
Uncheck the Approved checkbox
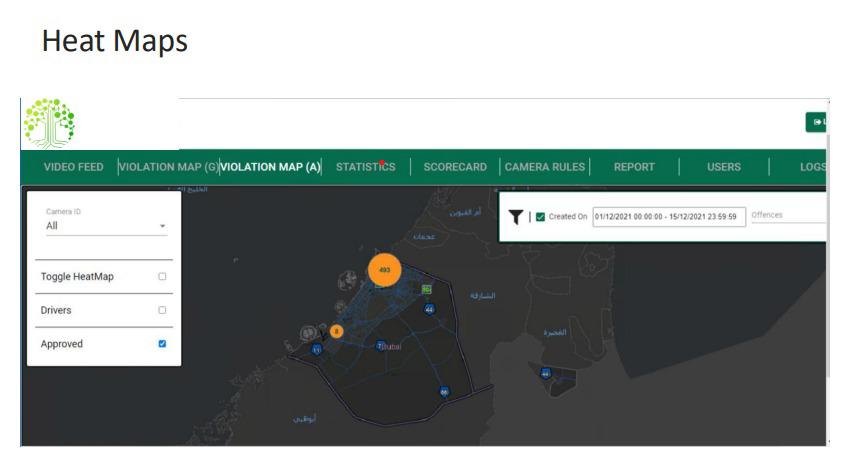[162, 344]
